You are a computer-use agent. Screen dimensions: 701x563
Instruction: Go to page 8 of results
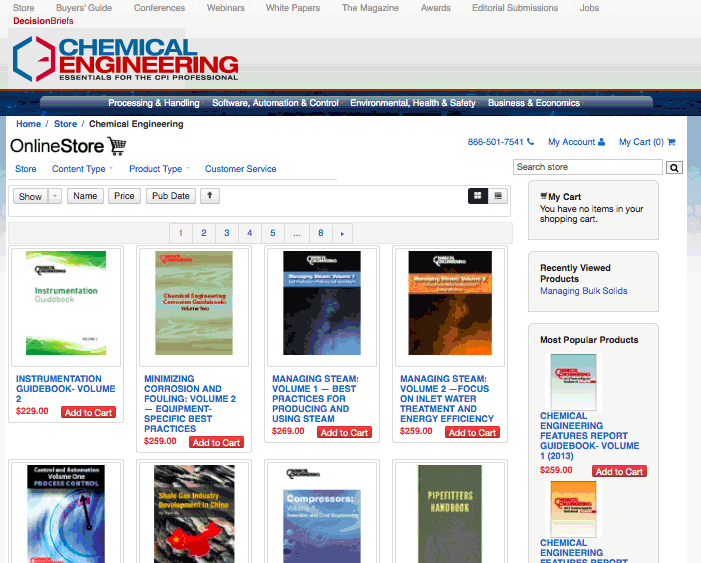click(x=321, y=233)
